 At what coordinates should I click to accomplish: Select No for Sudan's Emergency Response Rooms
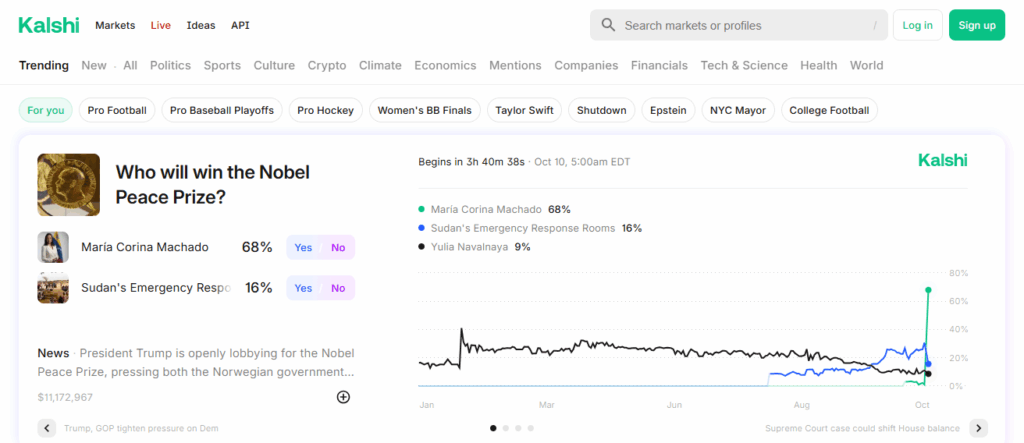(x=338, y=288)
